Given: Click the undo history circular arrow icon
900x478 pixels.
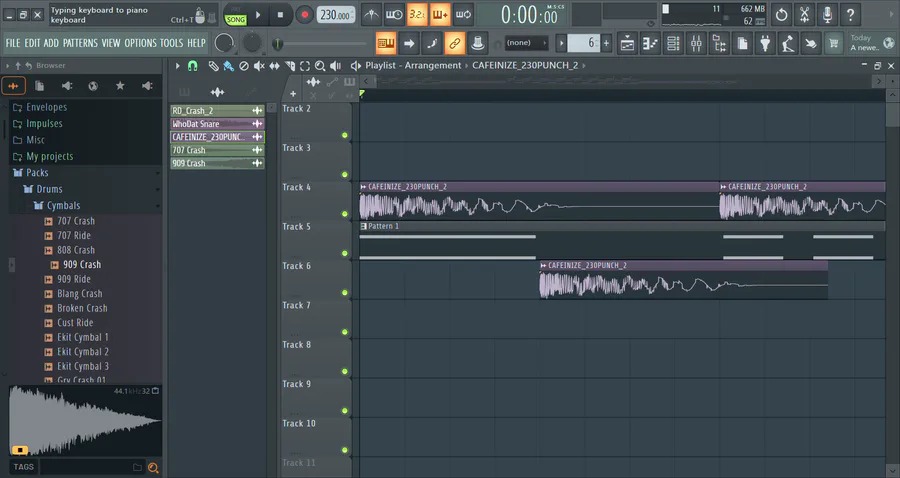Looking at the screenshot, I should (x=781, y=15).
